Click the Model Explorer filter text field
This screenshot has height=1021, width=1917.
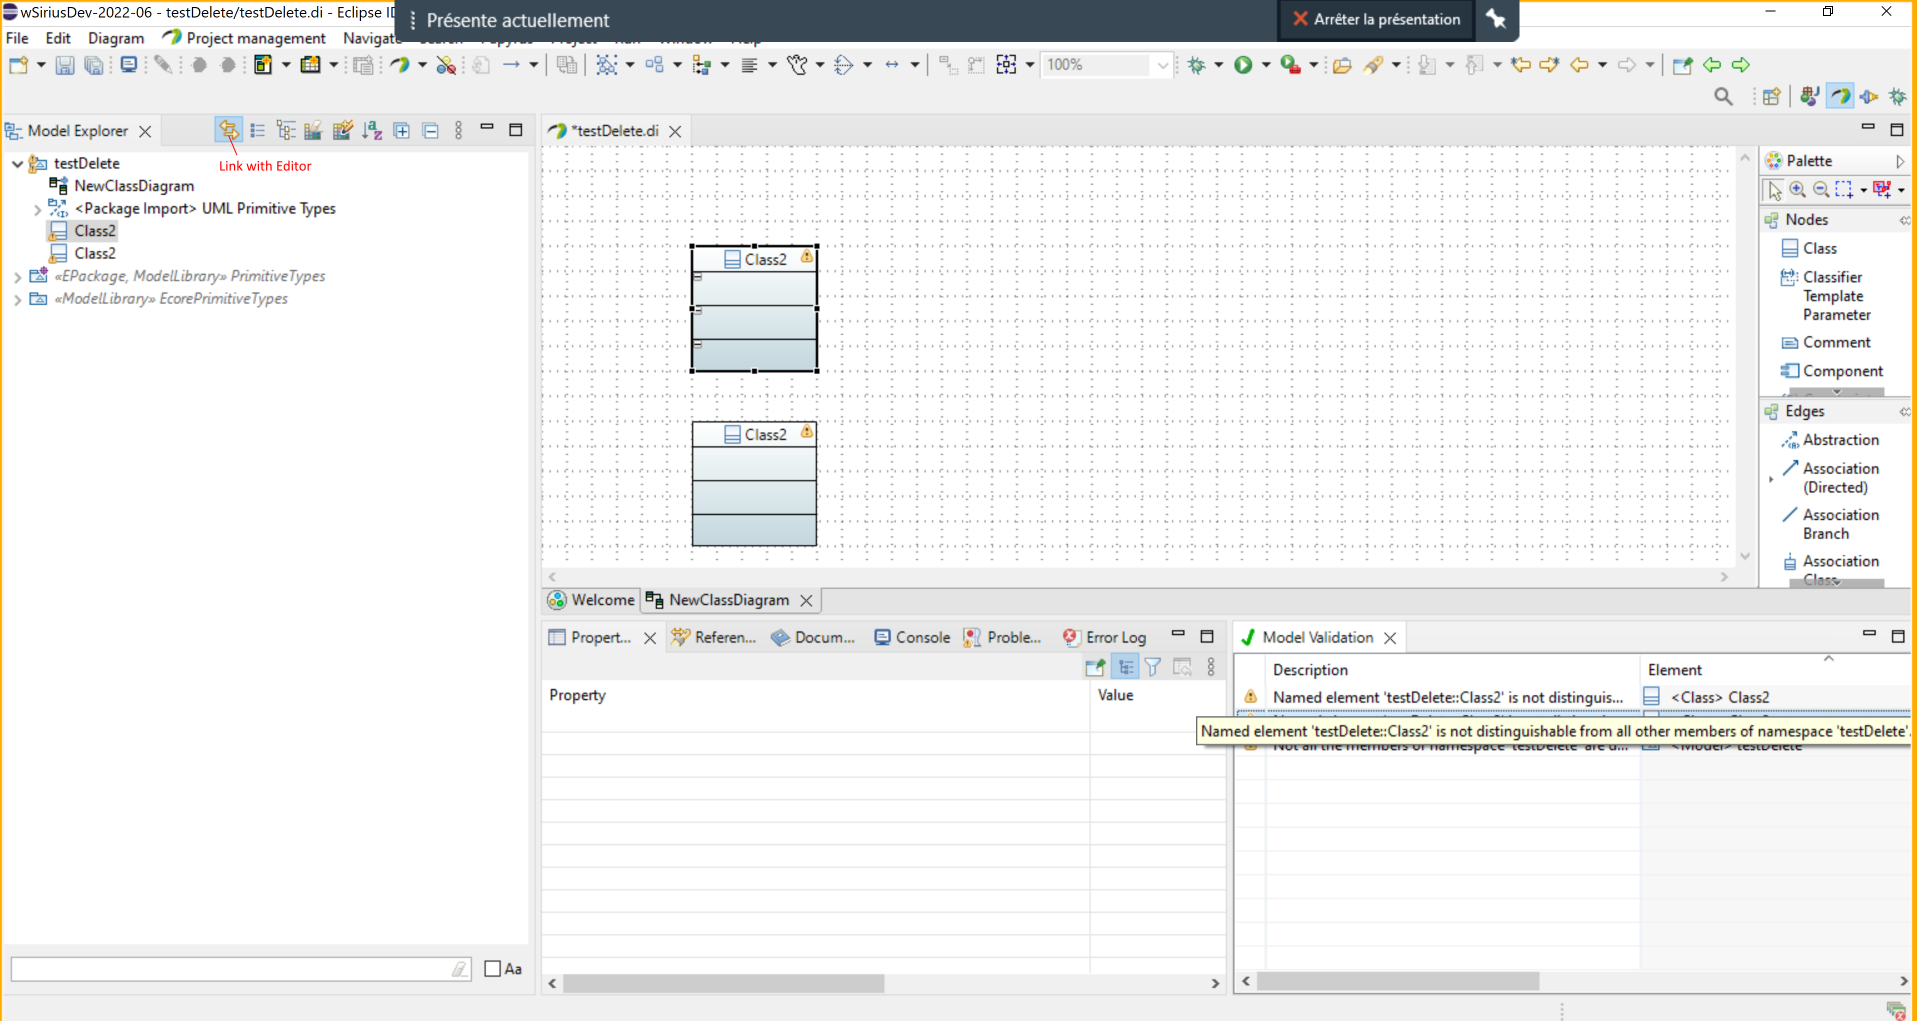coord(240,968)
